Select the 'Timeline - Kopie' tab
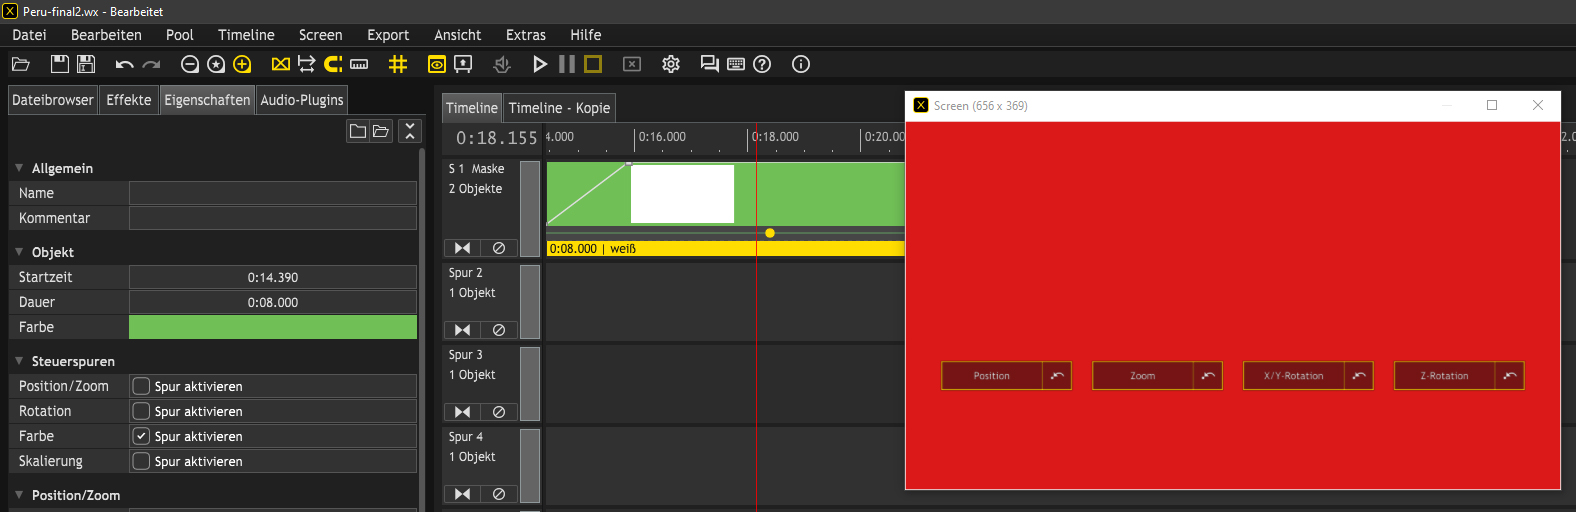The height and width of the screenshot is (512, 1576). tap(559, 108)
